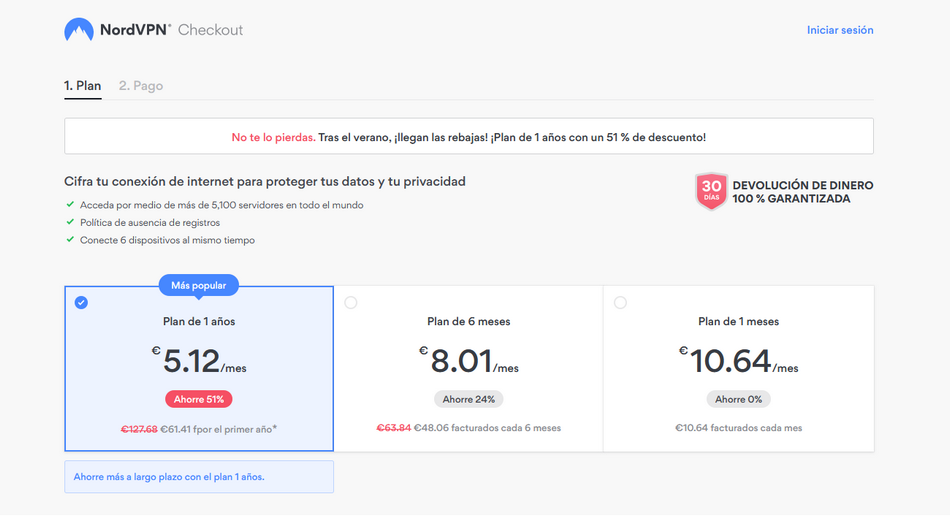Image resolution: width=950 pixels, height=516 pixels.
Task: Click '€61.41 por el primer año' text
Action: coord(219,429)
